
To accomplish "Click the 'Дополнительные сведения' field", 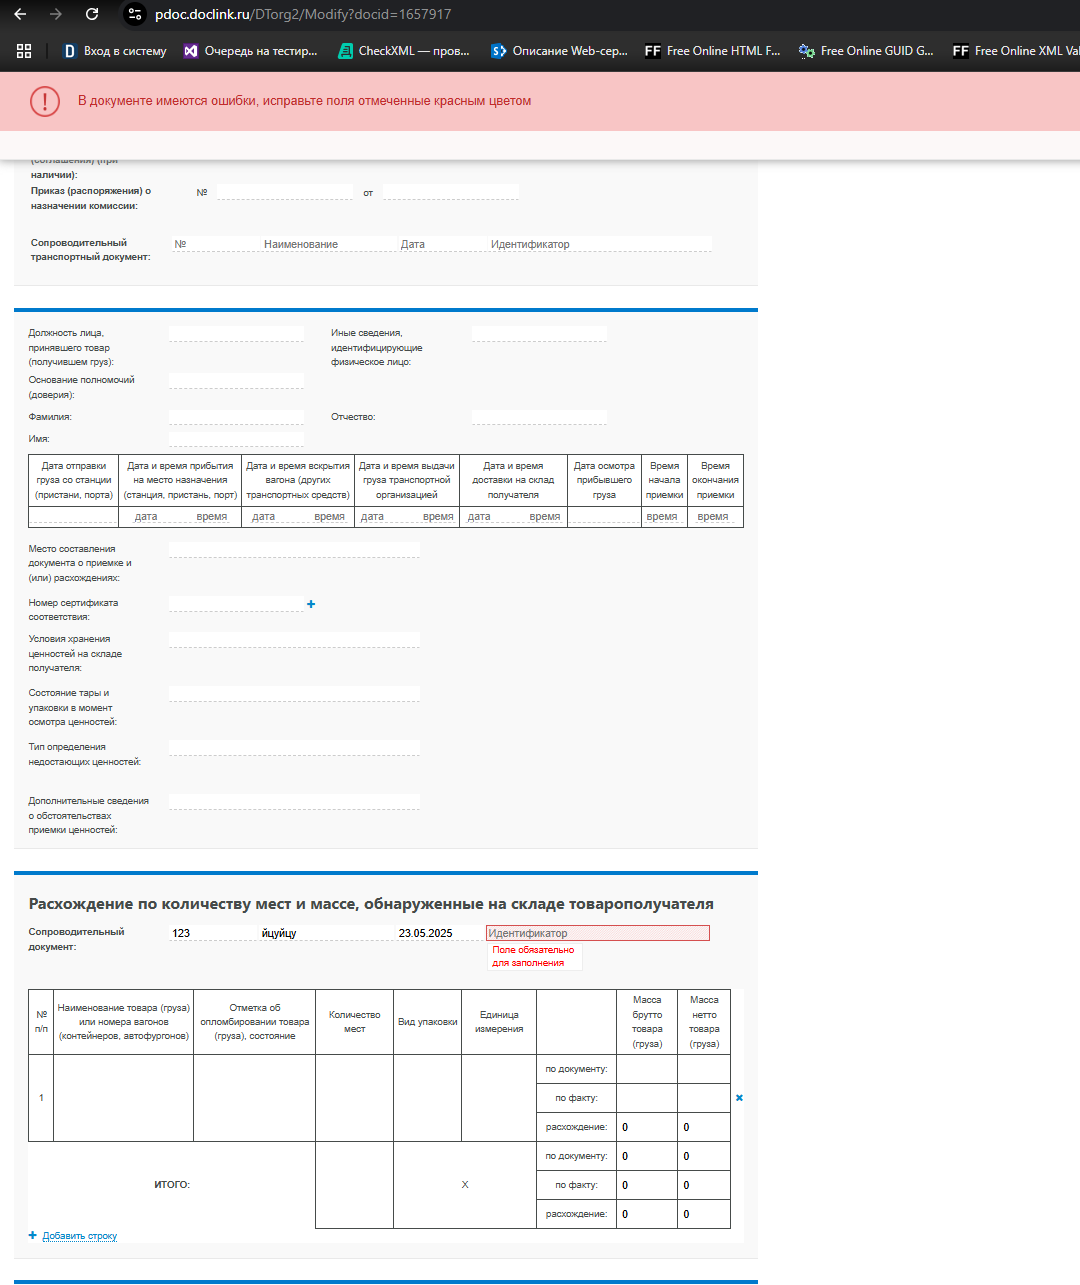I will click(x=294, y=802).
